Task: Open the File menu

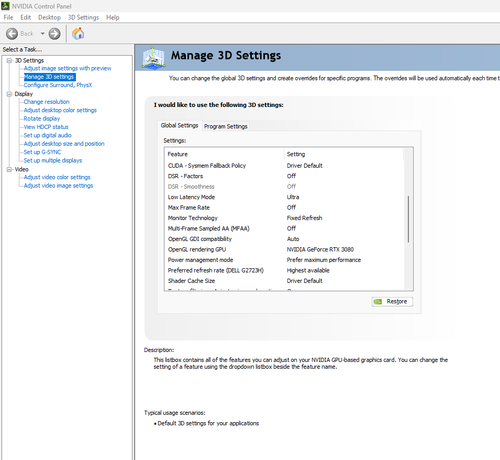Action: (8, 17)
